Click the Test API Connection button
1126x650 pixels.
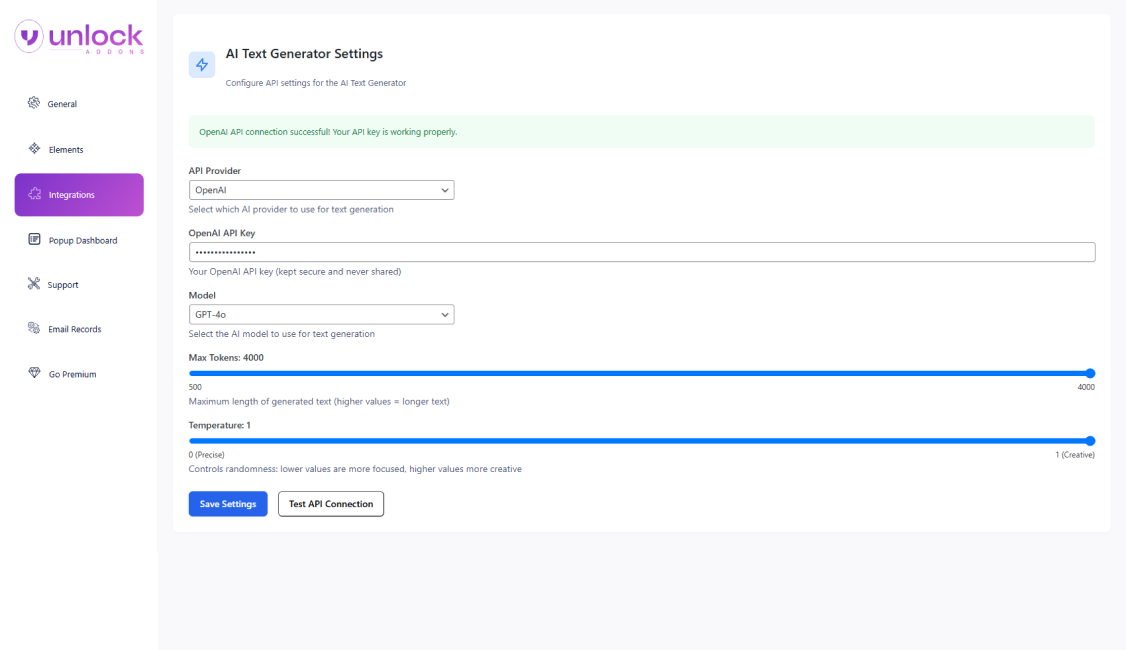tap(330, 503)
